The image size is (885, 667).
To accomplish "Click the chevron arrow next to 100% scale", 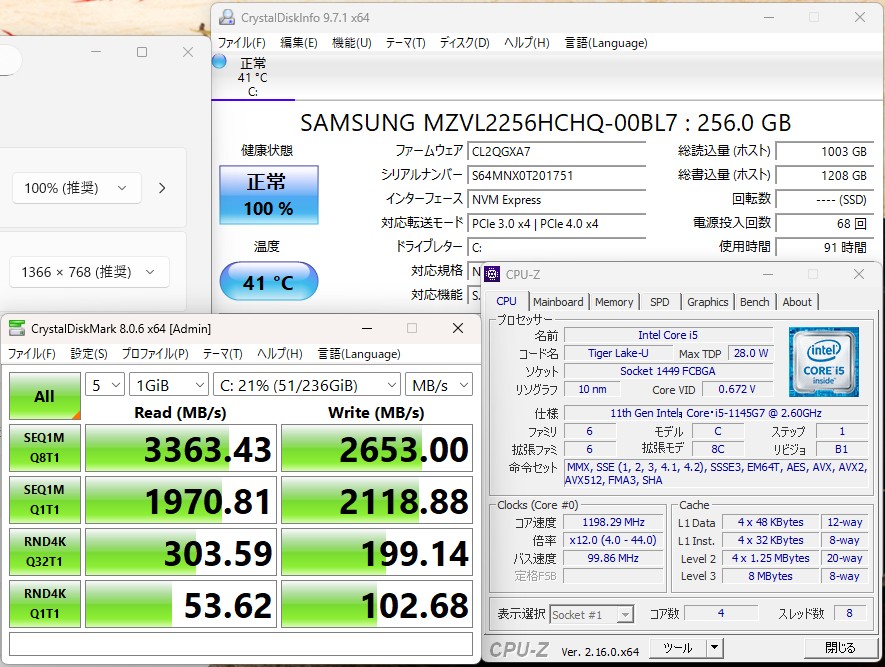I will click(x=162, y=188).
